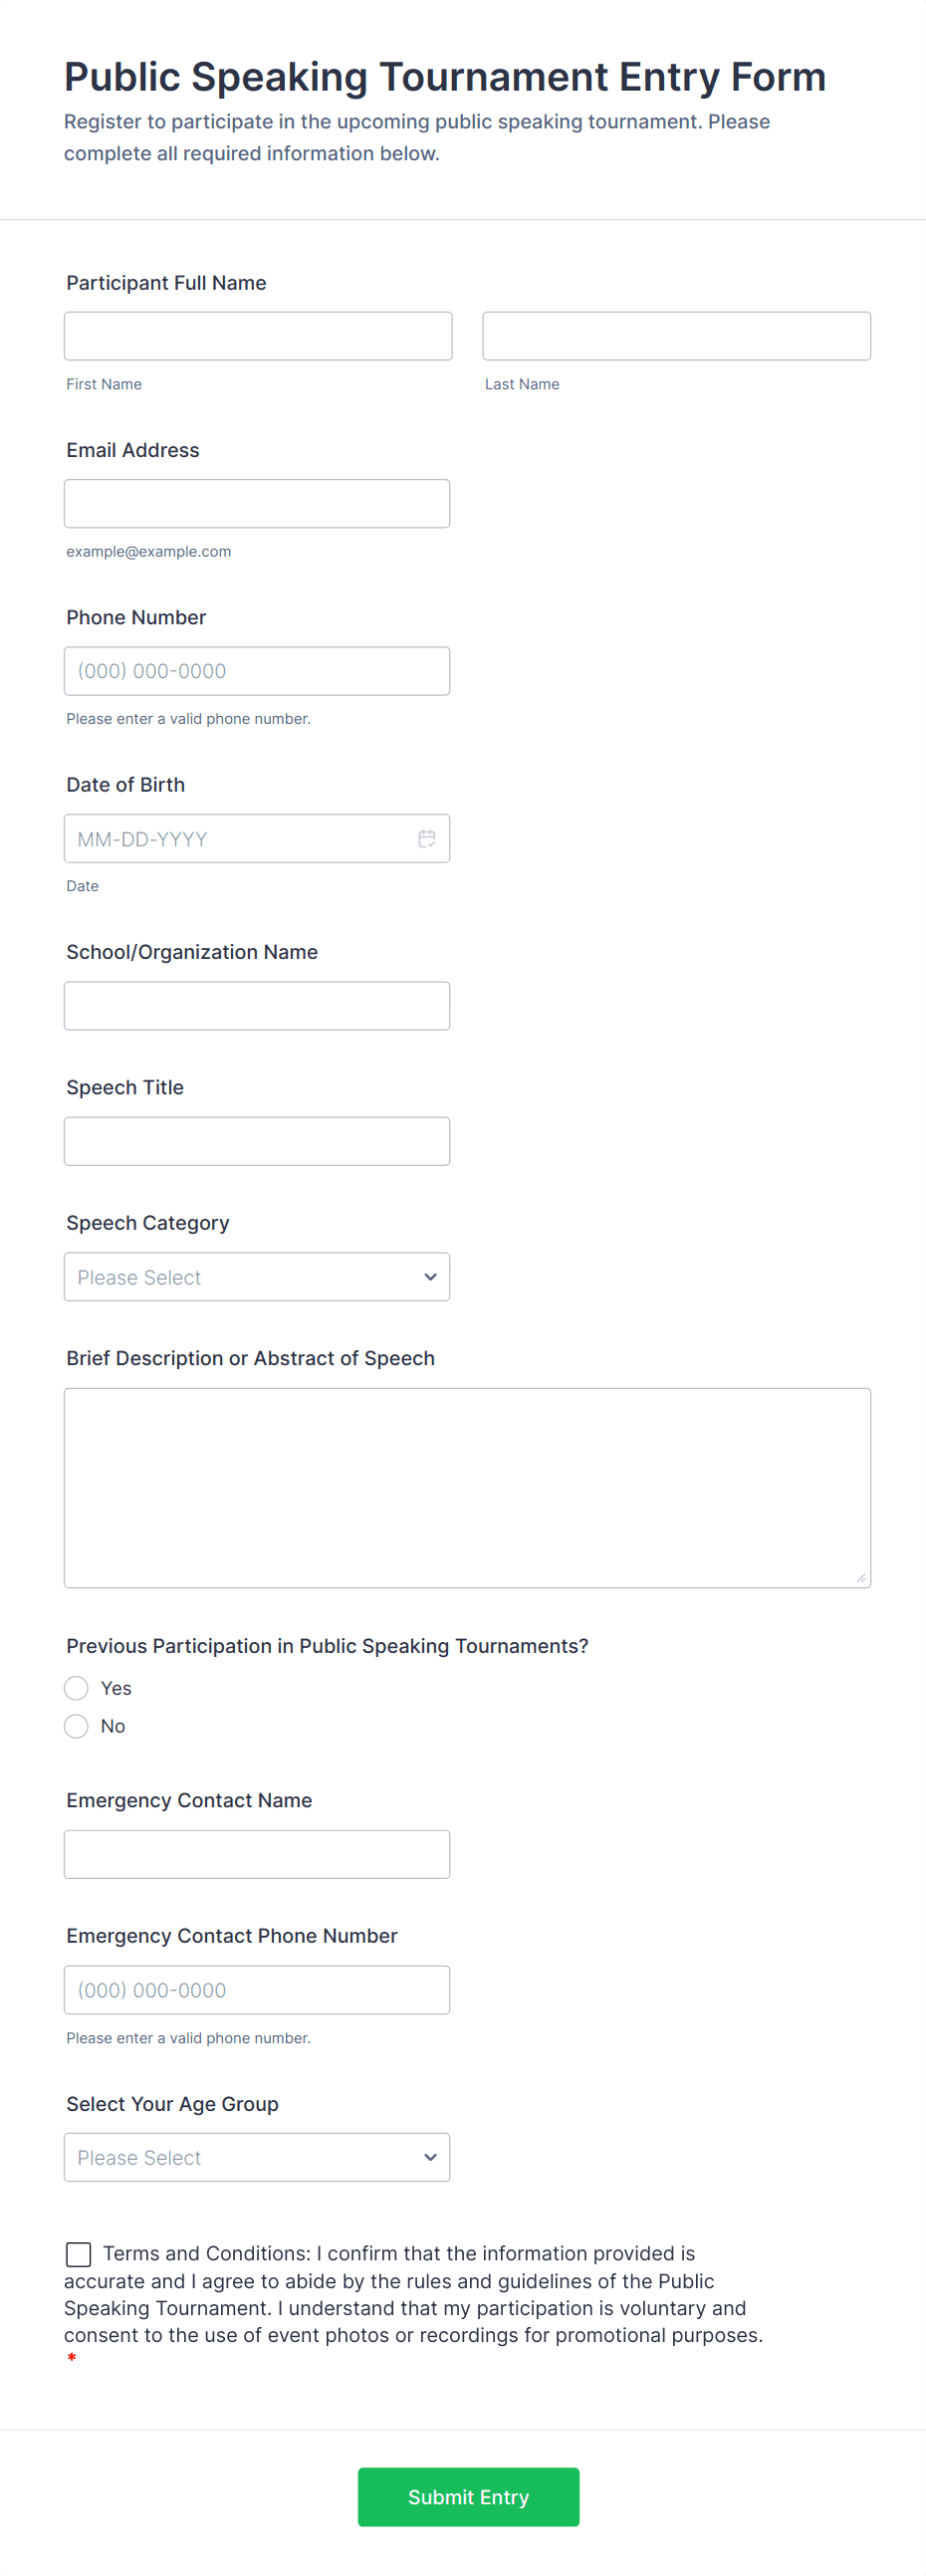Click the Speech Category dropdown chevron arrow

pos(430,1277)
